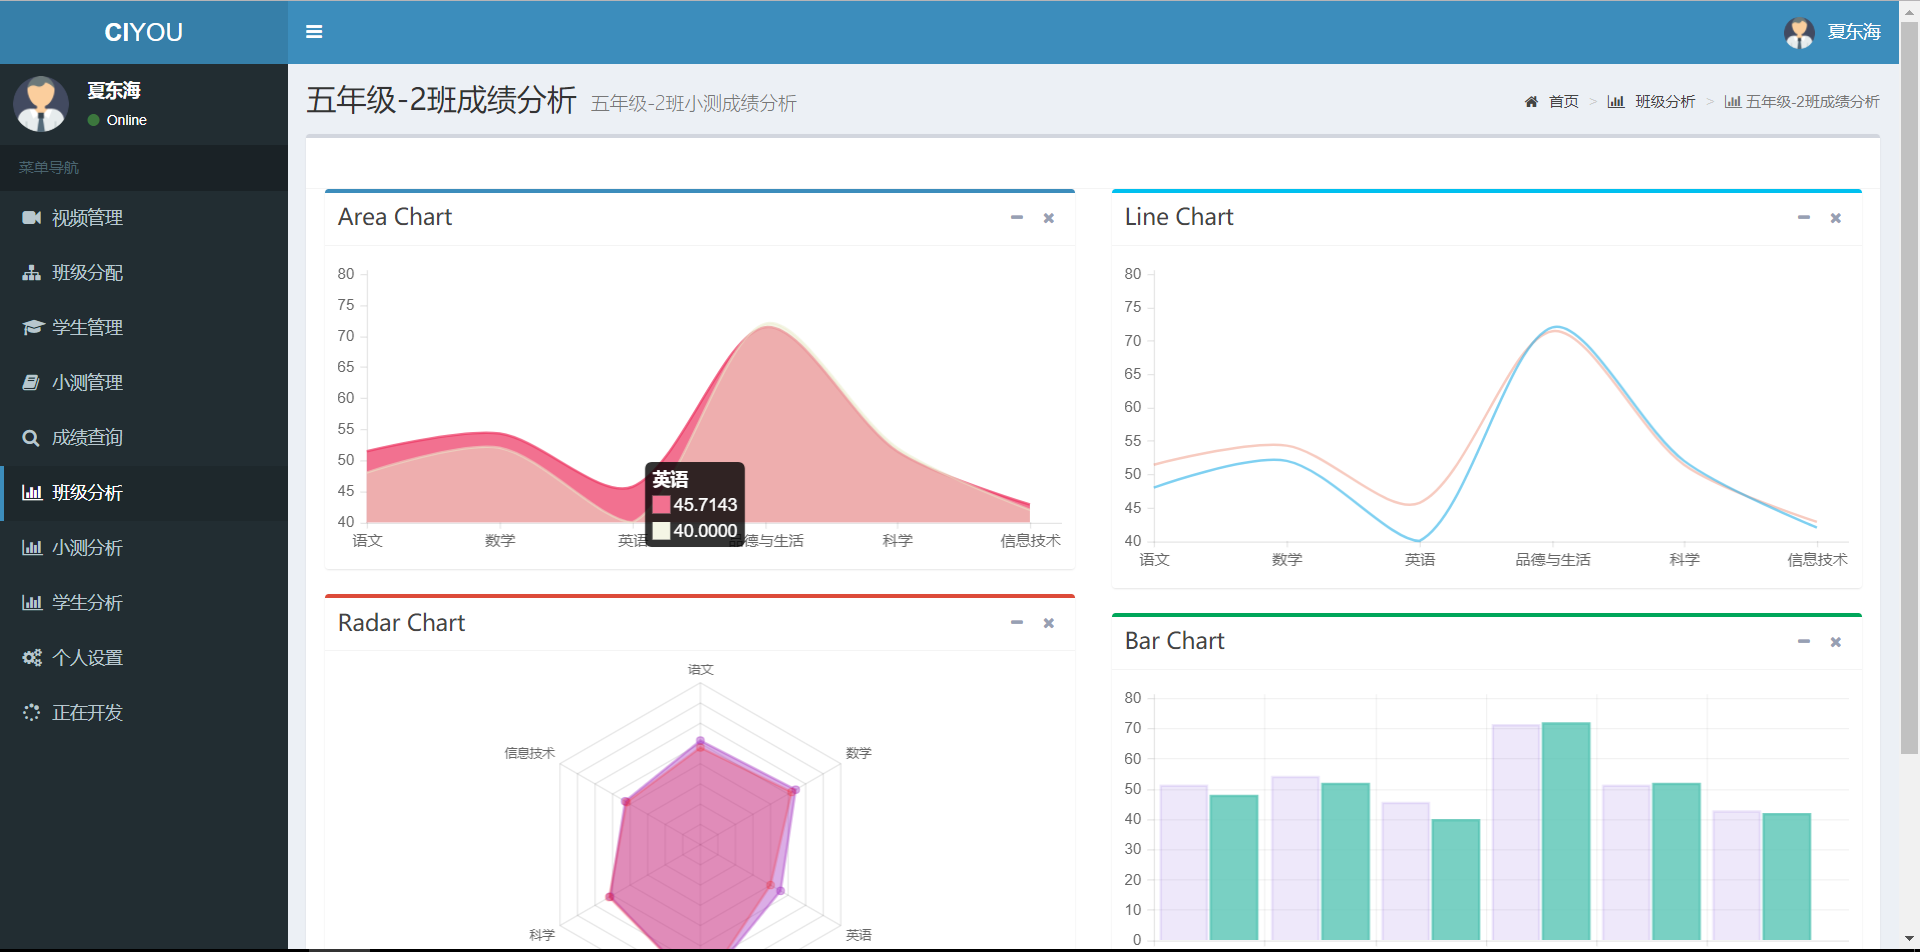
Task: Click the tallest green bar in Bar Chart
Action: point(1566,831)
